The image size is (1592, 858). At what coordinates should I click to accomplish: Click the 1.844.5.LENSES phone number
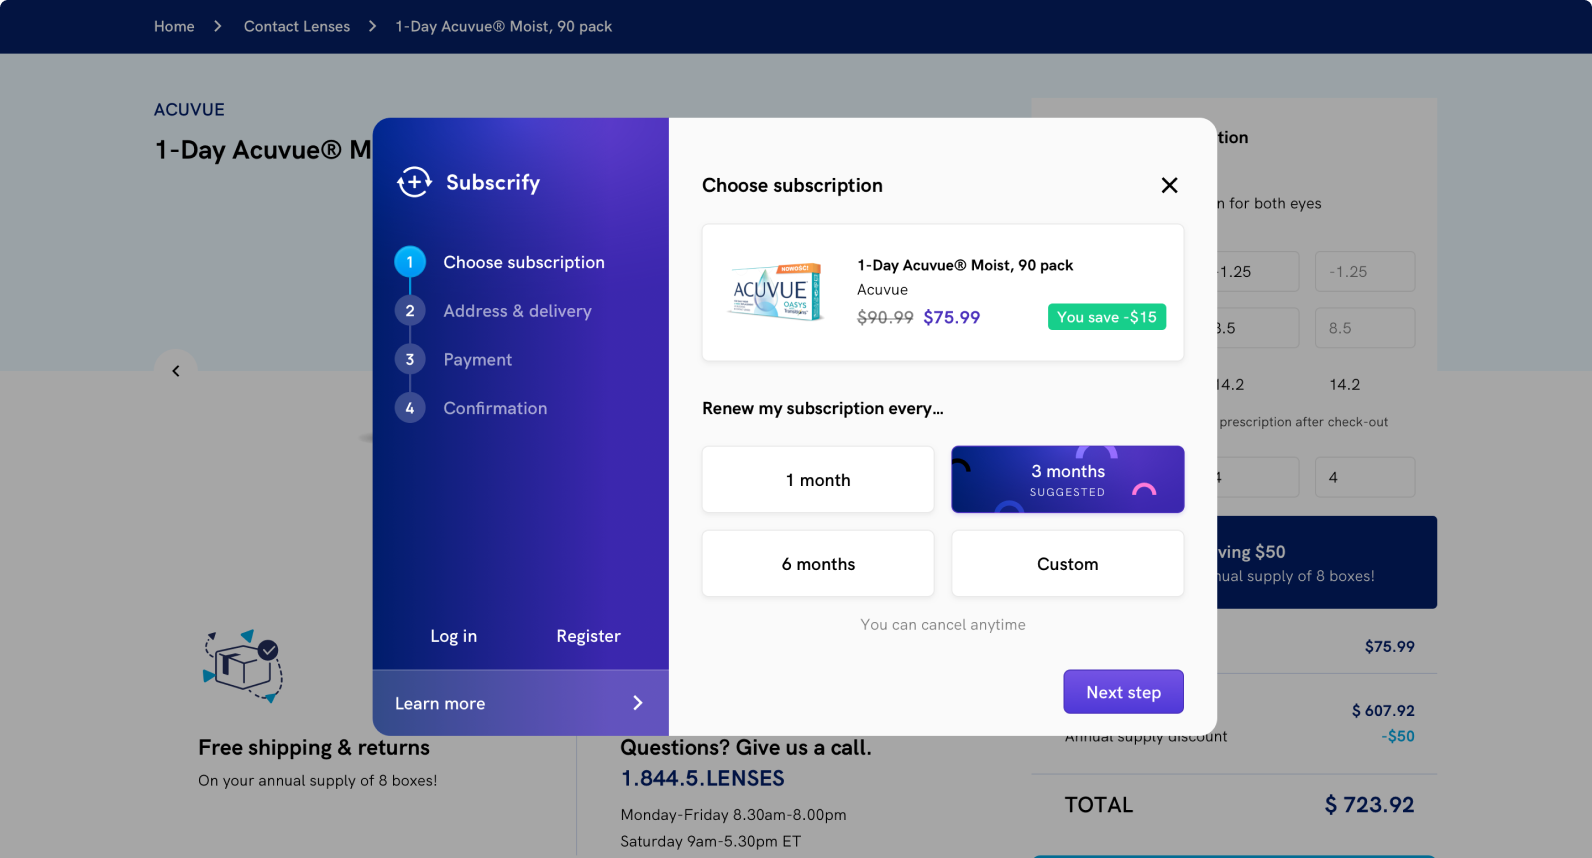(702, 778)
